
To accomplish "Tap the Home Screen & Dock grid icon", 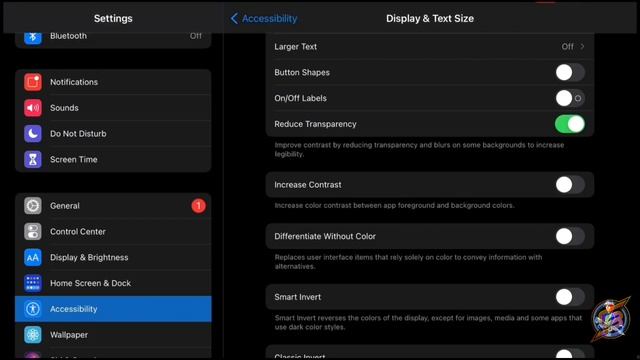I will tap(33, 283).
